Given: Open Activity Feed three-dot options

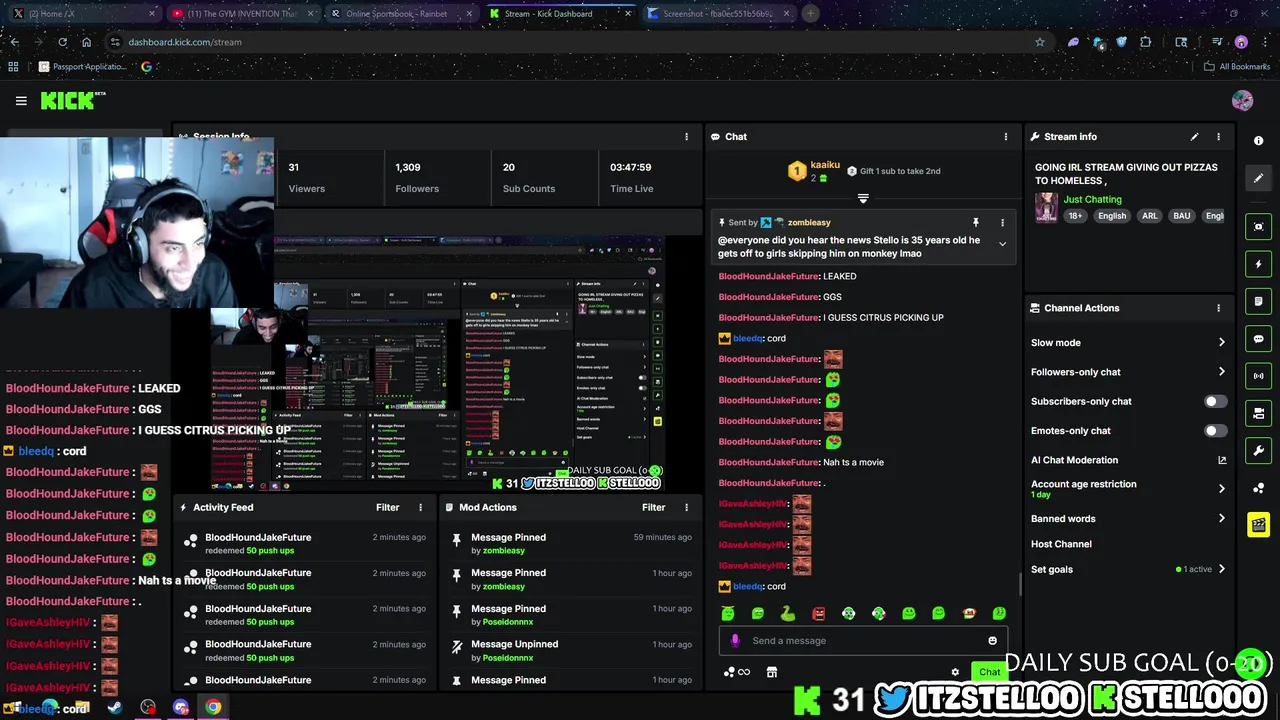Looking at the screenshot, I should pos(420,507).
